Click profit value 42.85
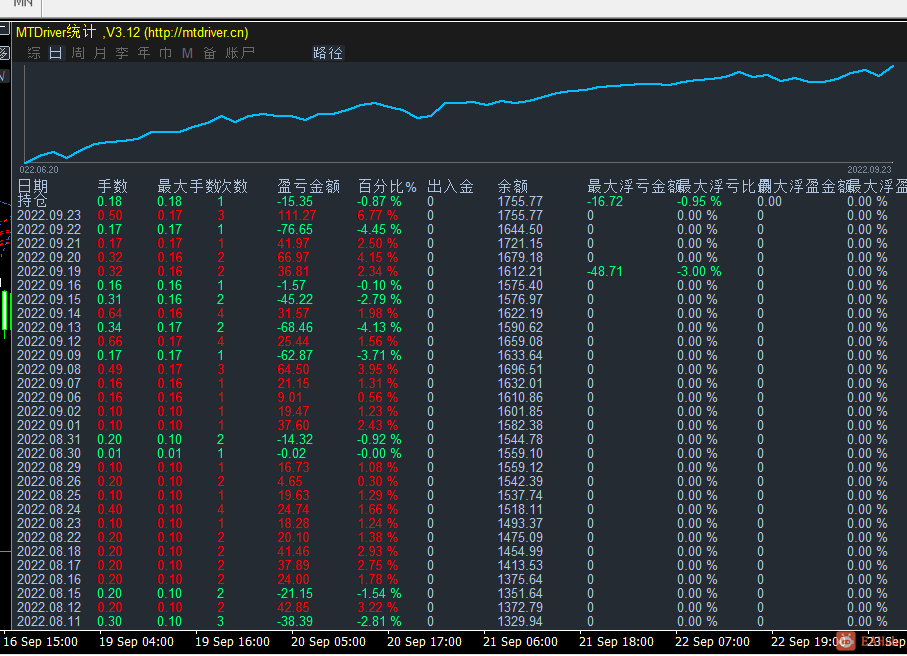The height and width of the screenshot is (656, 907). click(293, 607)
